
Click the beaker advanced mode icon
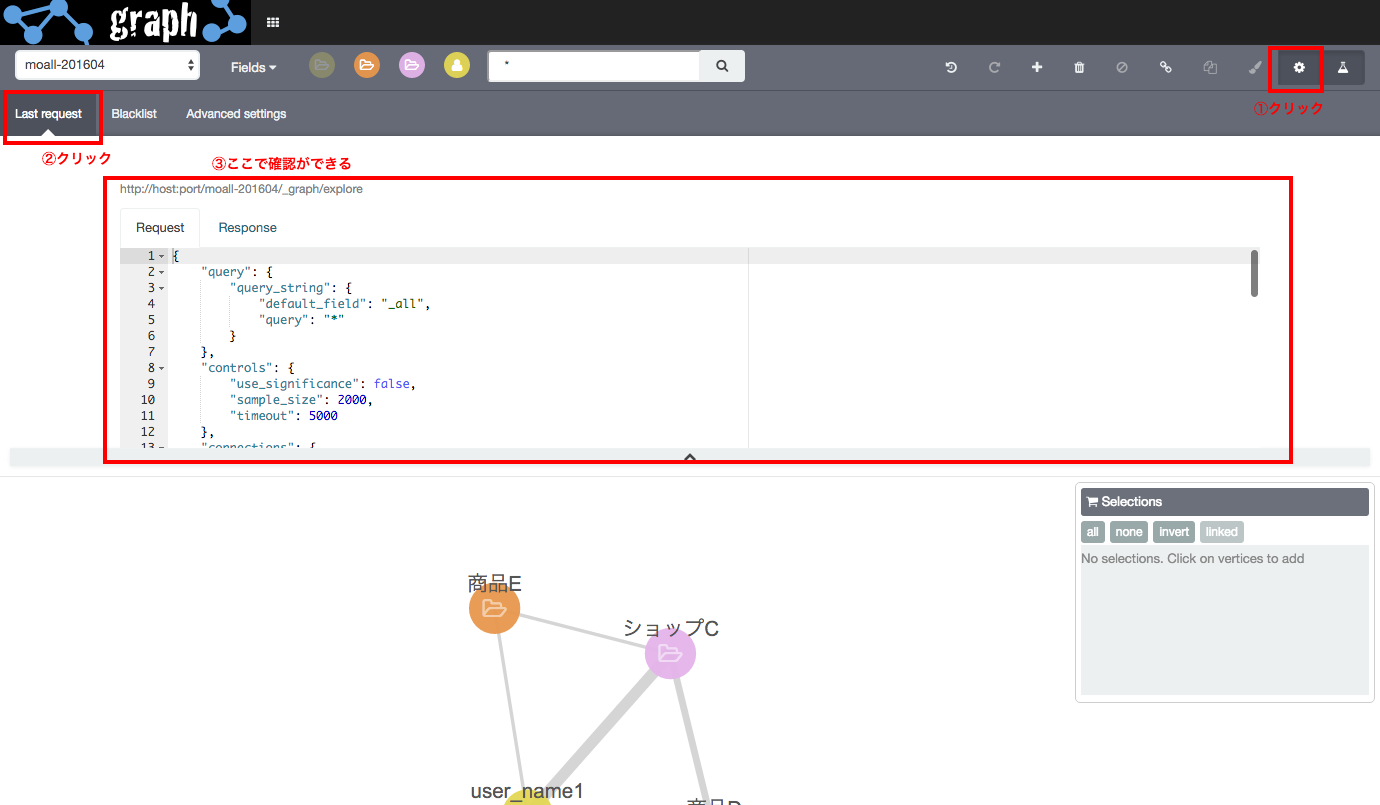point(1343,67)
